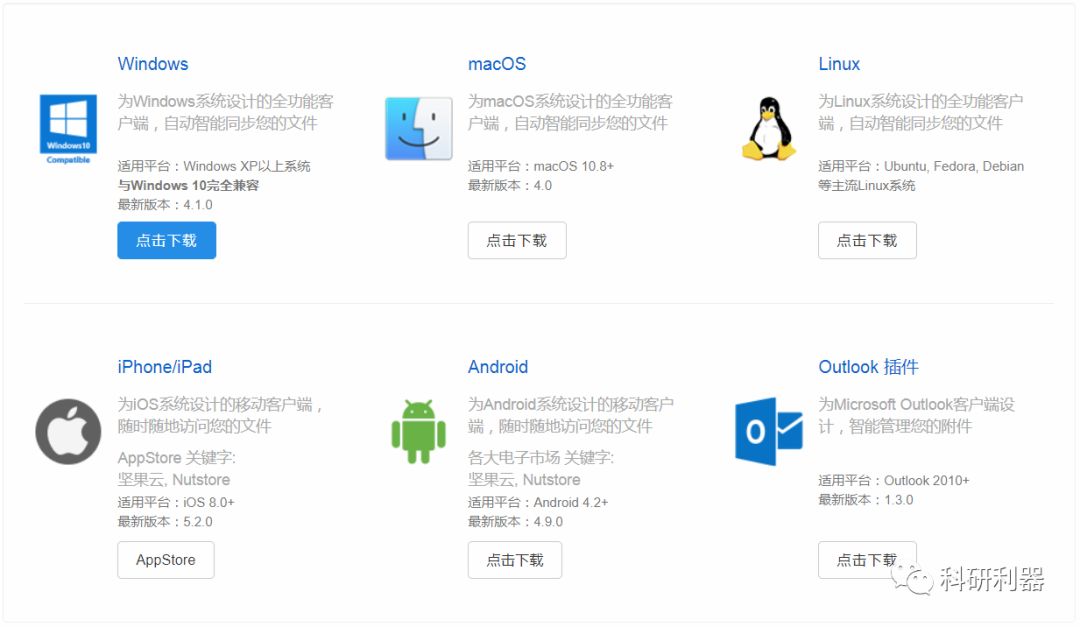Click the Windows client description paragraph
This screenshot has height=627, width=1080.
[x=225, y=112]
